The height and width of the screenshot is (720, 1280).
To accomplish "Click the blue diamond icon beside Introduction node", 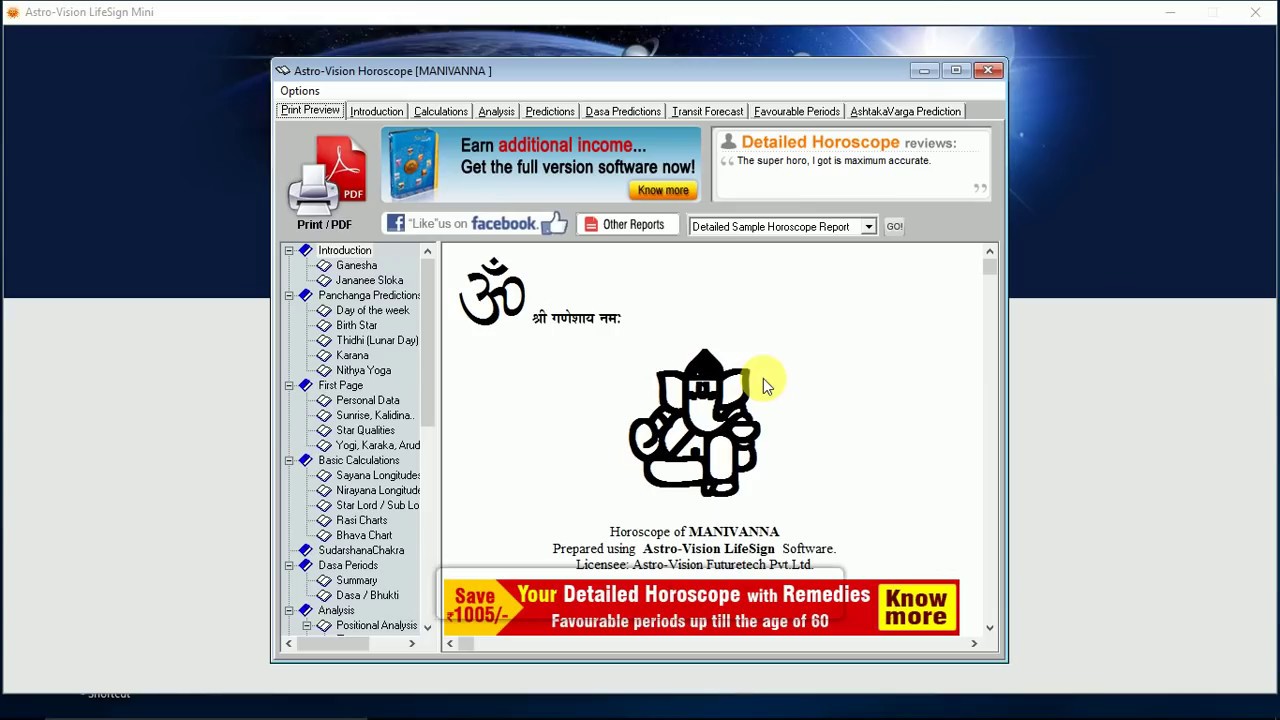I will point(306,251).
